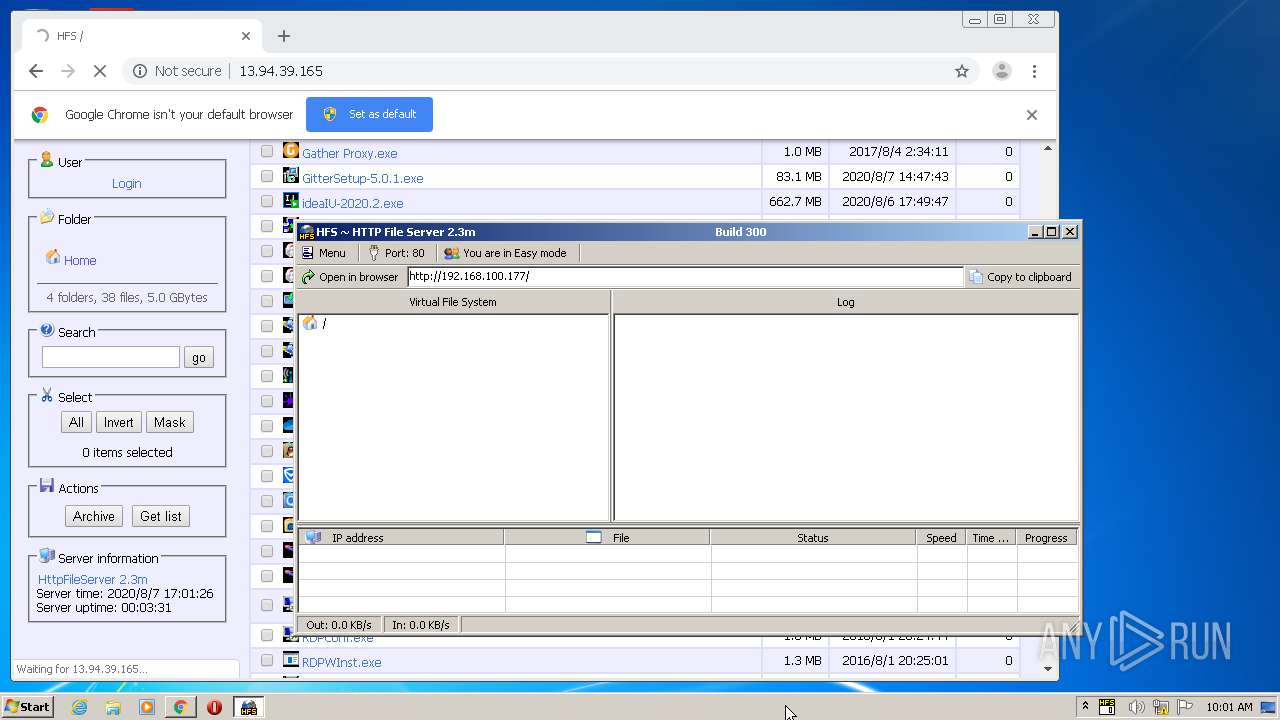The width and height of the screenshot is (1280, 720).
Task: Click Set as default button
Action: 369,114
